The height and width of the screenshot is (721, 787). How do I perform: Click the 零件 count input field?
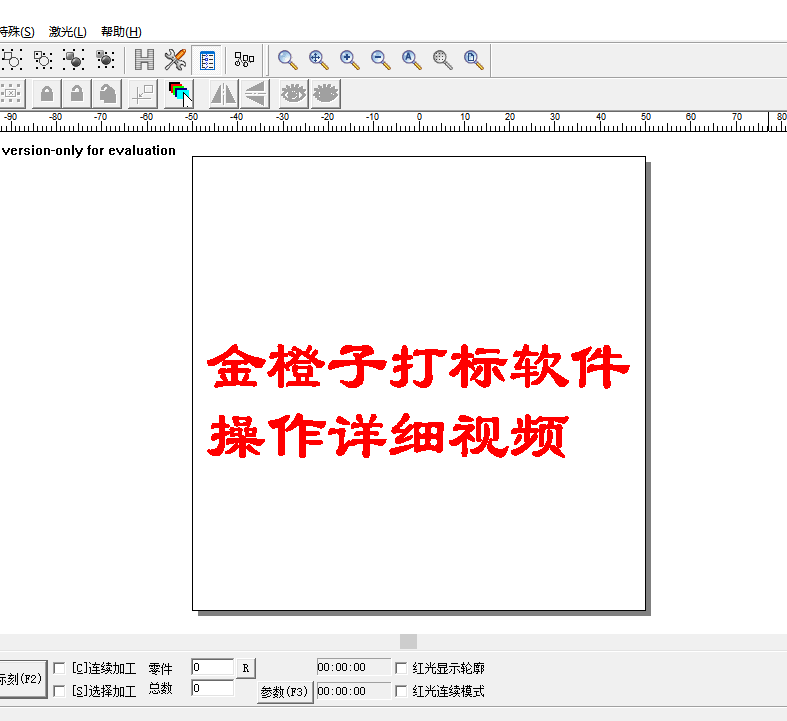click(x=212, y=667)
